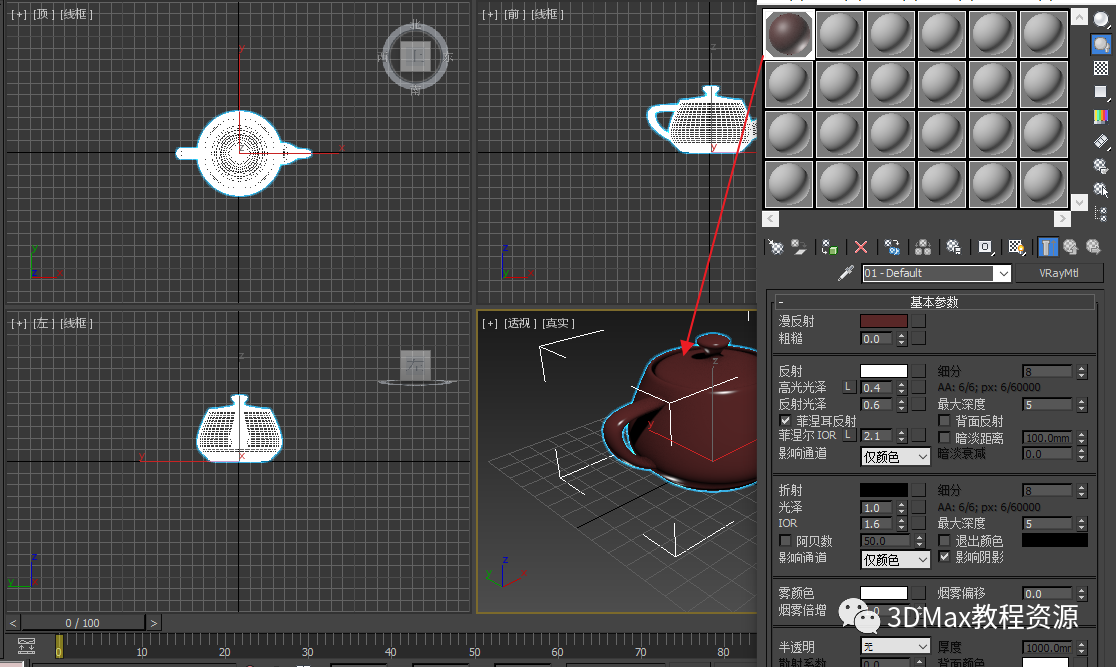Open the [线框] menu in top viewport
This screenshot has width=1116, height=667.
point(76,14)
